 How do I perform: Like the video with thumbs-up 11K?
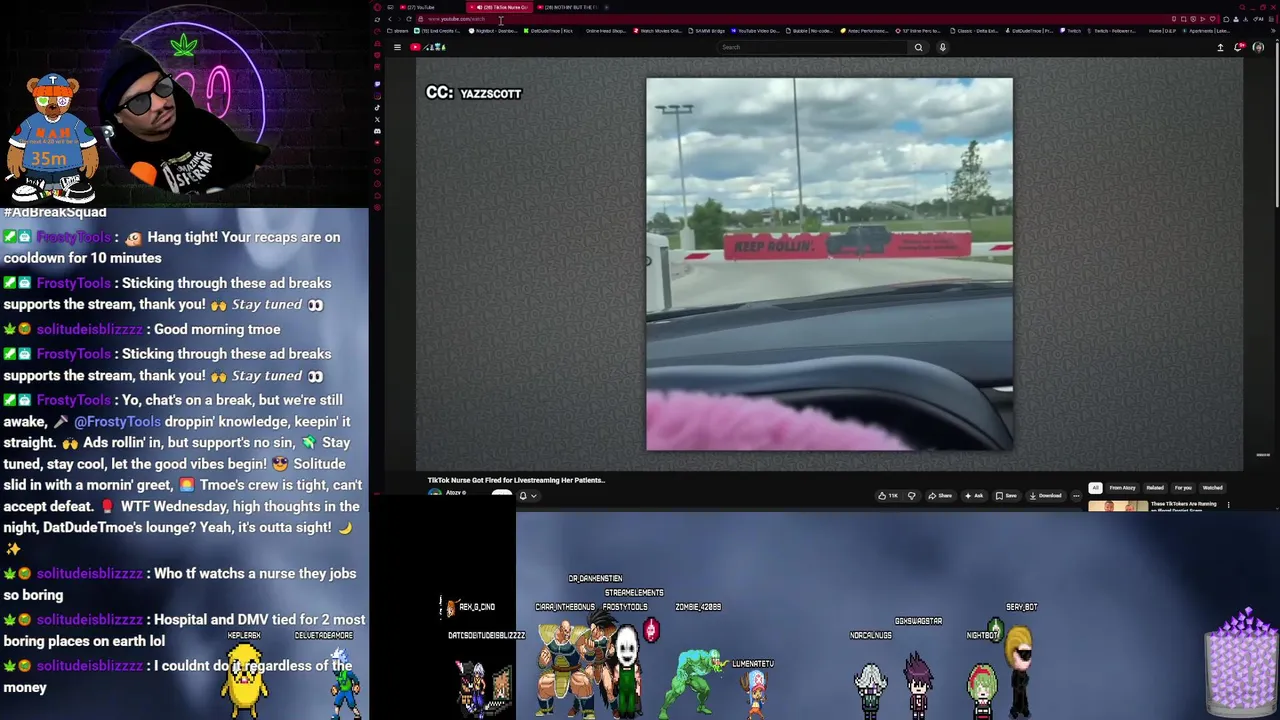coord(888,496)
